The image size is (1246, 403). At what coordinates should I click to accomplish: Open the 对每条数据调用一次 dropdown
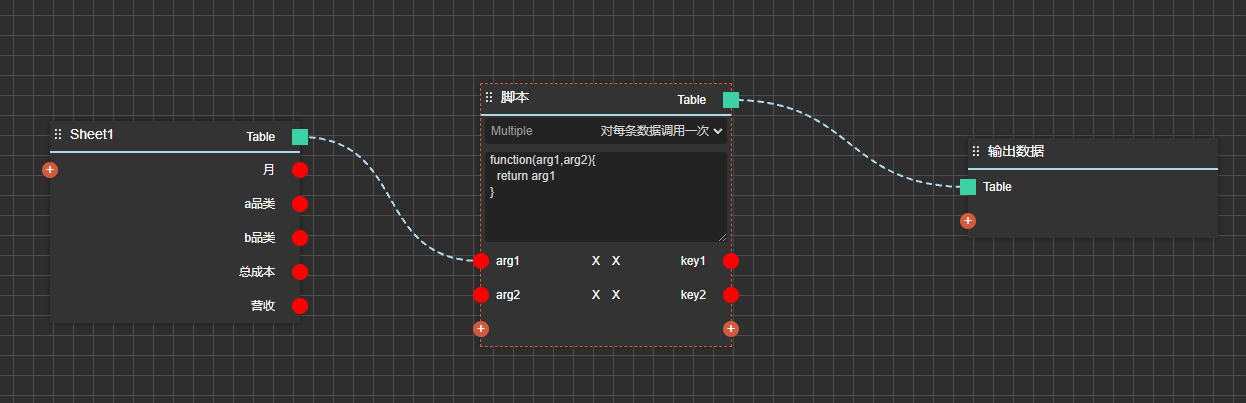coord(661,131)
